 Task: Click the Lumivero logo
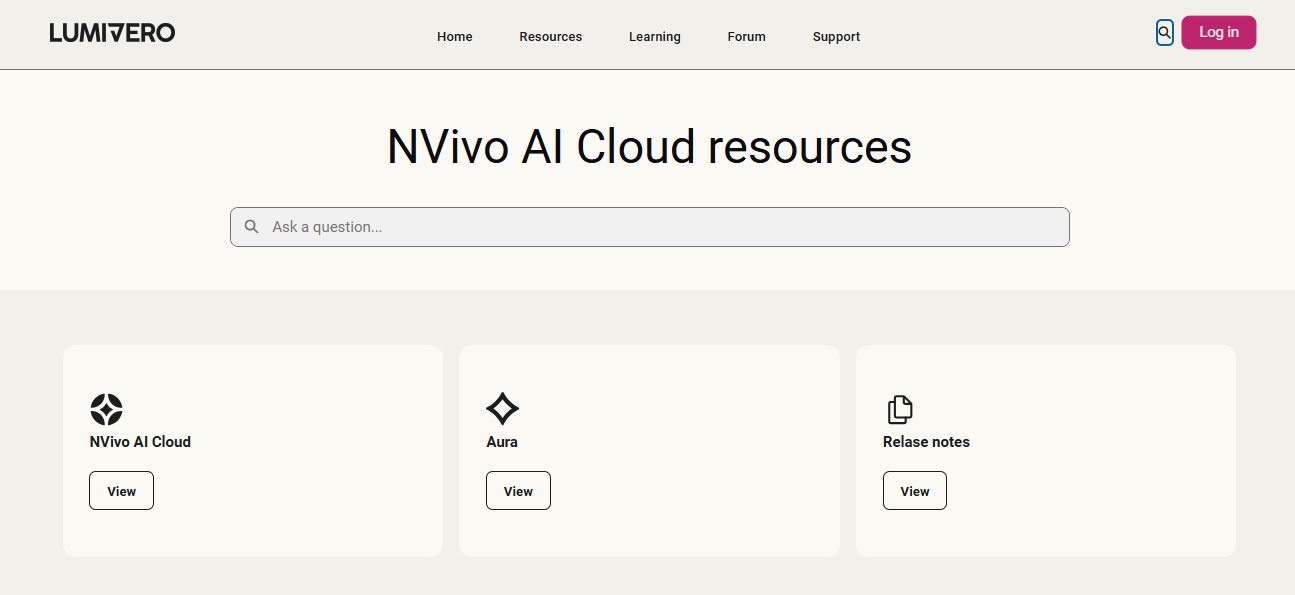pos(112,33)
